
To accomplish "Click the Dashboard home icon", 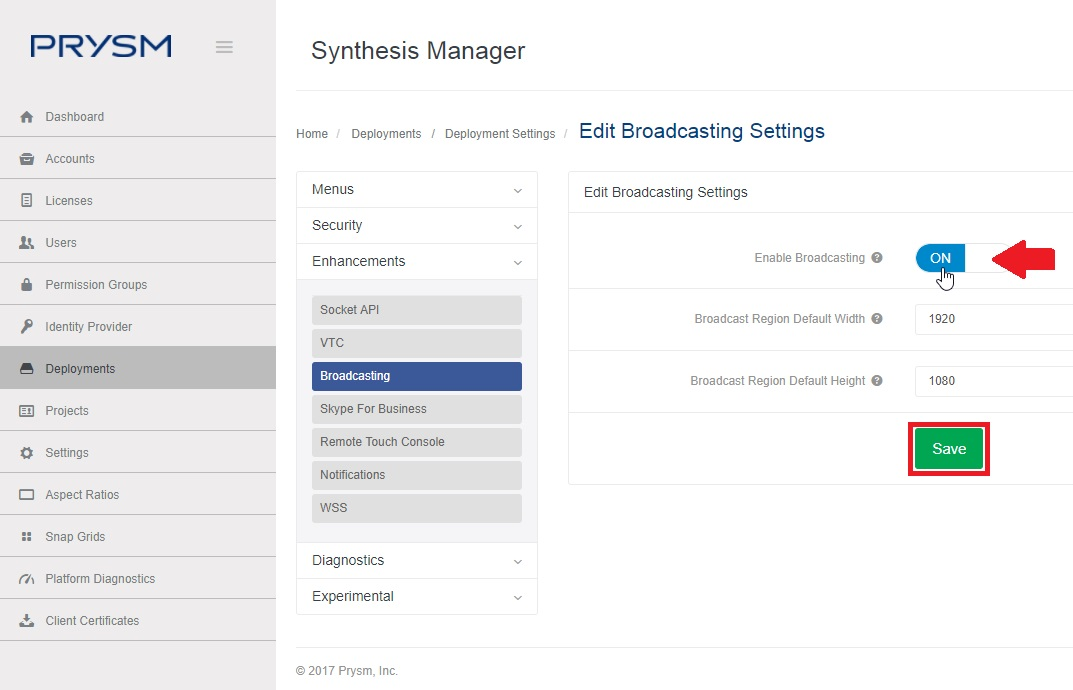I will tap(27, 117).
